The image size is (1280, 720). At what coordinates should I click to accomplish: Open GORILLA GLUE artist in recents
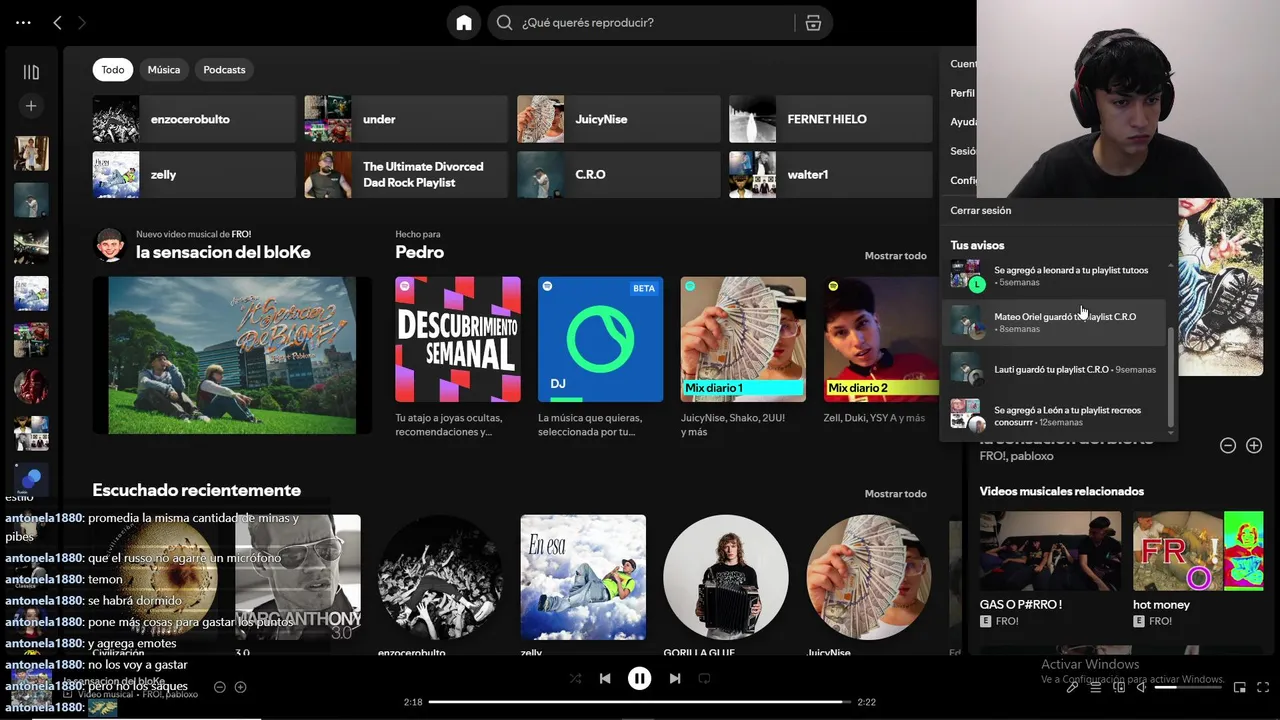(726, 577)
